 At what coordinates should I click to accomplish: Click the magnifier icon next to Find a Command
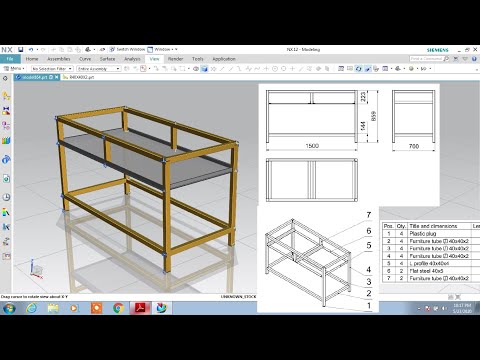click(x=446, y=59)
